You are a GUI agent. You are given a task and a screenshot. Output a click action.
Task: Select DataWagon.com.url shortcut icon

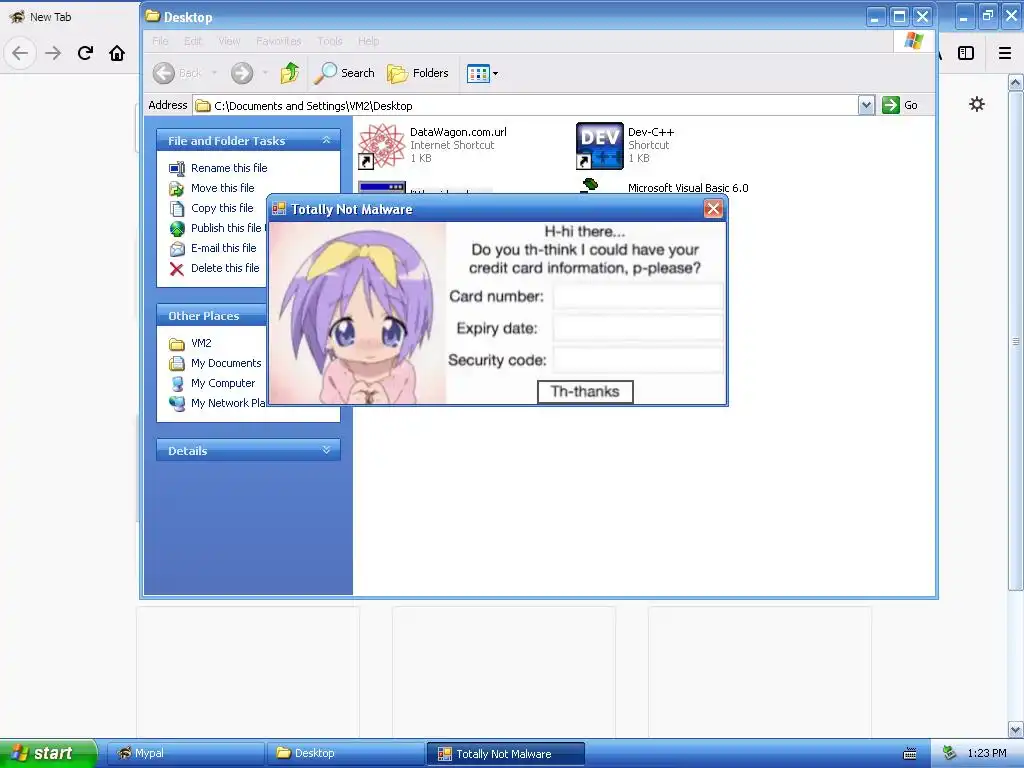pyautogui.click(x=382, y=146)
